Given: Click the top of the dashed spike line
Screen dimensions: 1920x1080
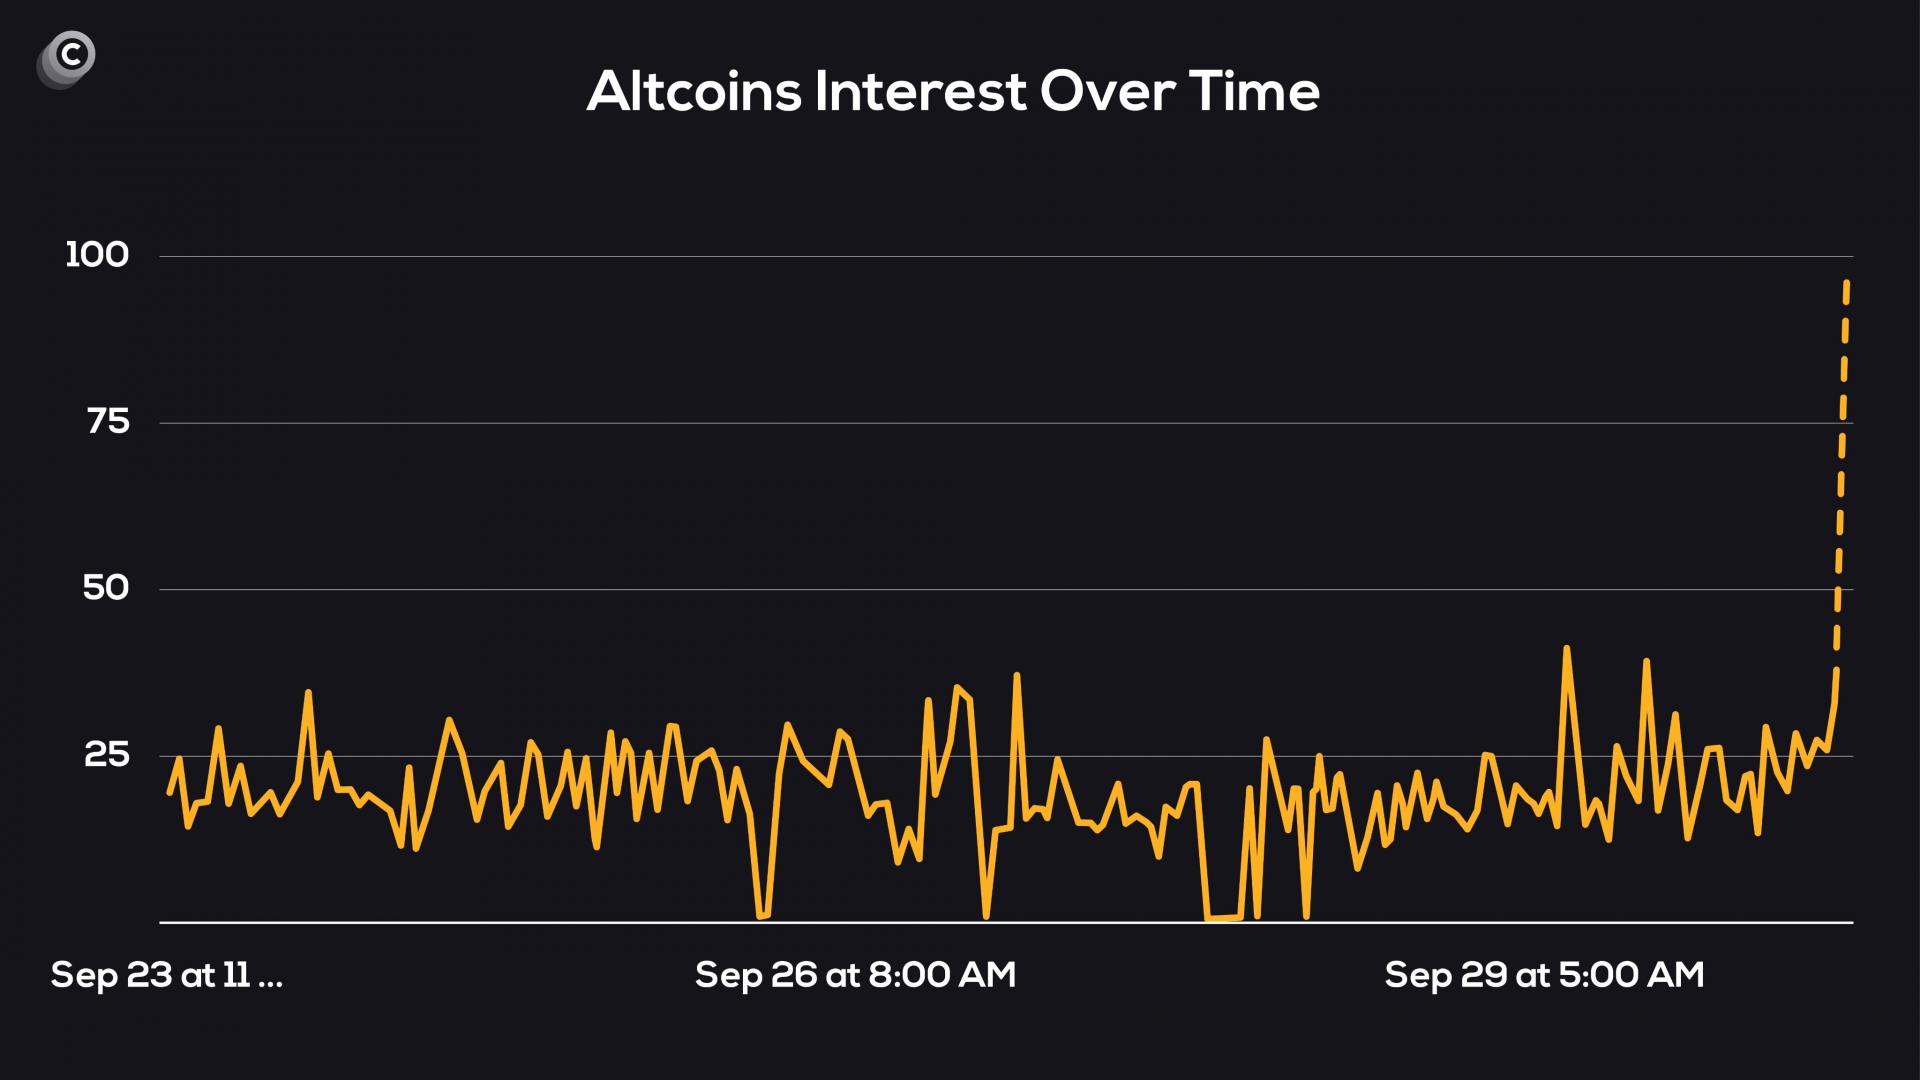Looking at the screenshot, I should 1847,285.
